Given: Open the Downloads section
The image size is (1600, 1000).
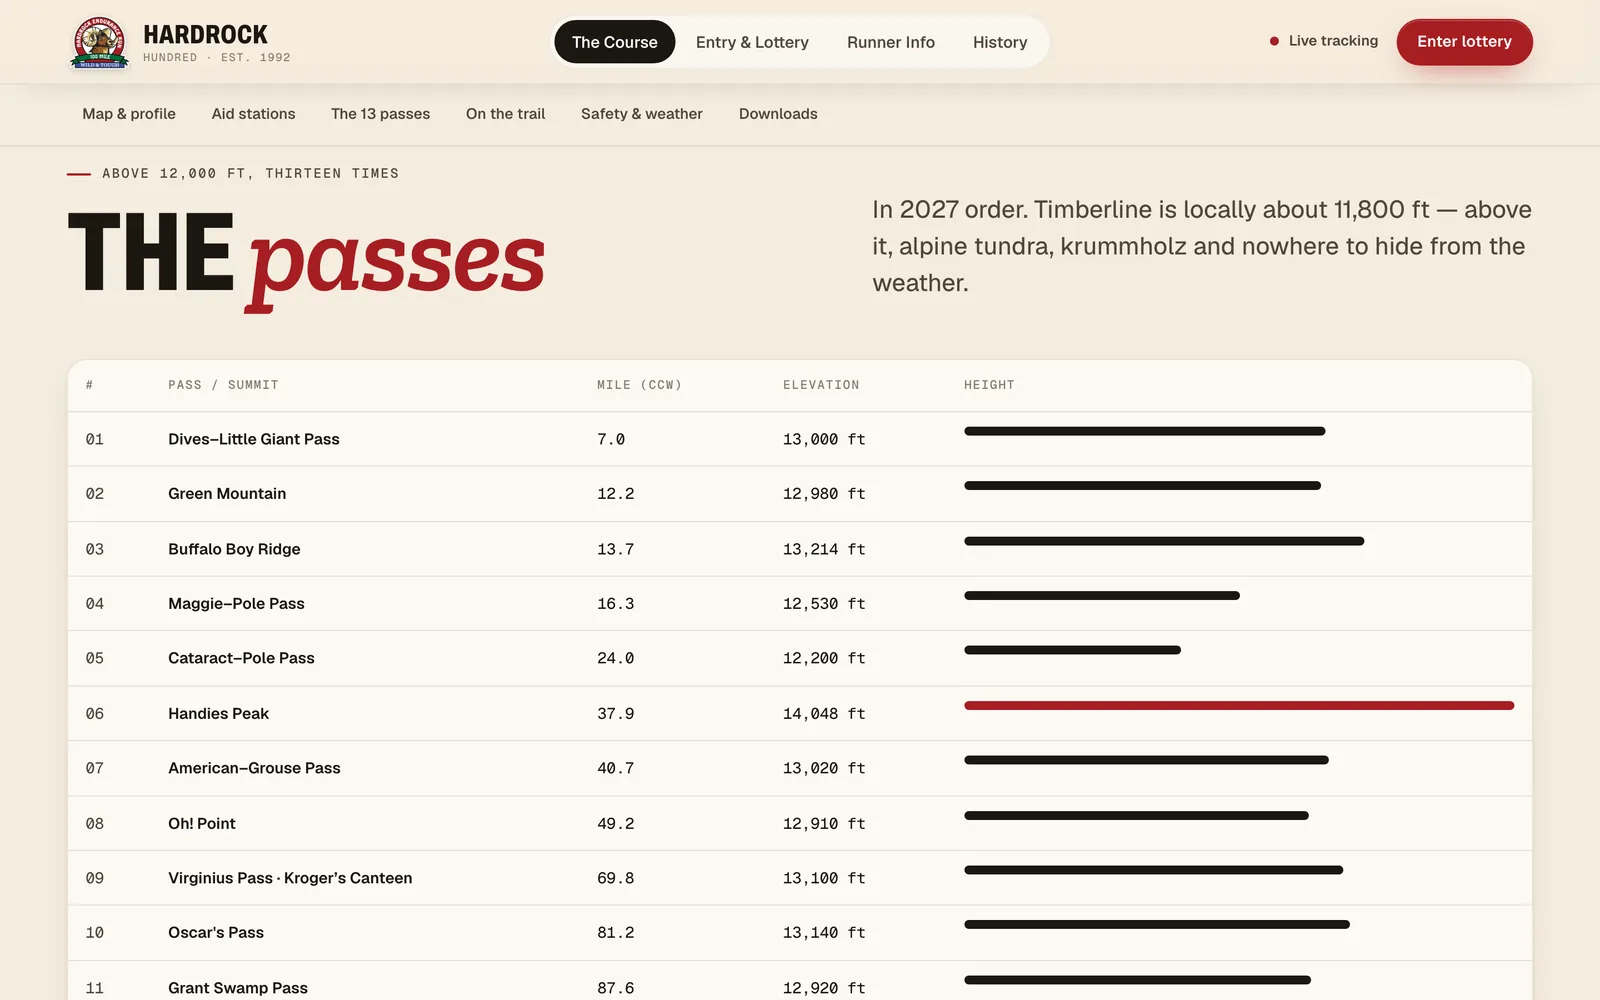Looking at the screenshot, I should [778, 114].
